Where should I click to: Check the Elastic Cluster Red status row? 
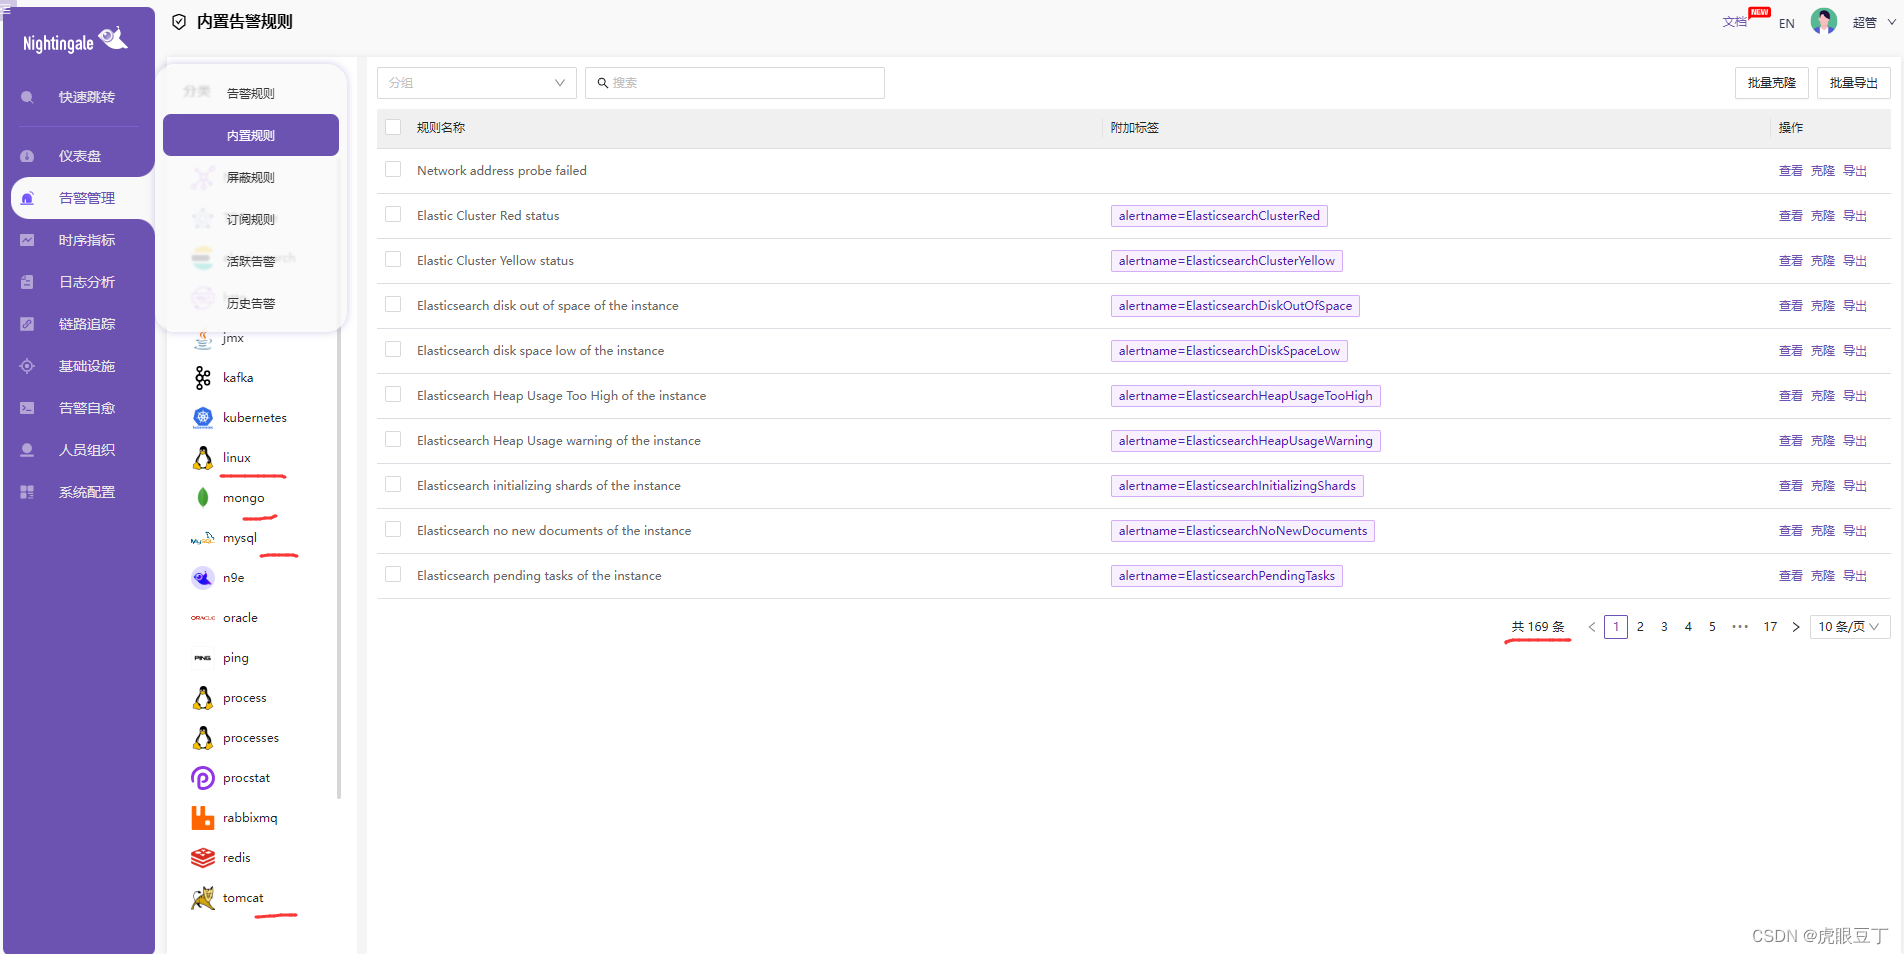(x=393, y=215)
